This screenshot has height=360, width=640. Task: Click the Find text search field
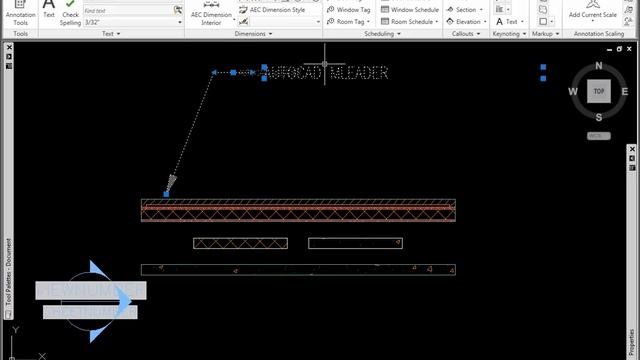pyautogui.click(x=128, y=11)
